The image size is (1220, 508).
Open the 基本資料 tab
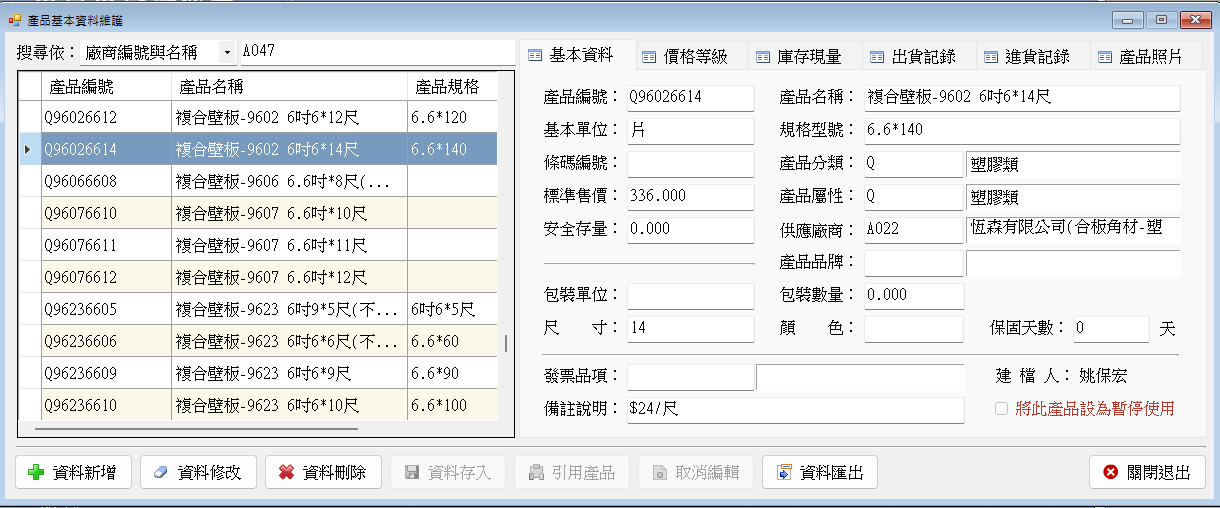579,55
